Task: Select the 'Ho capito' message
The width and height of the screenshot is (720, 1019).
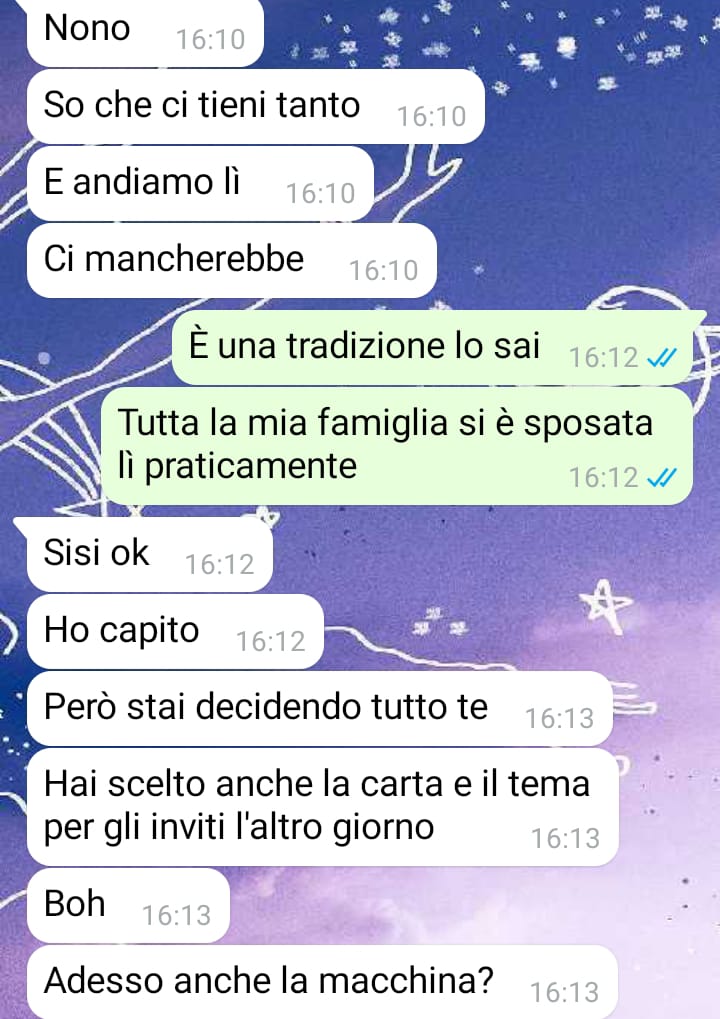Action: [175, 632]
